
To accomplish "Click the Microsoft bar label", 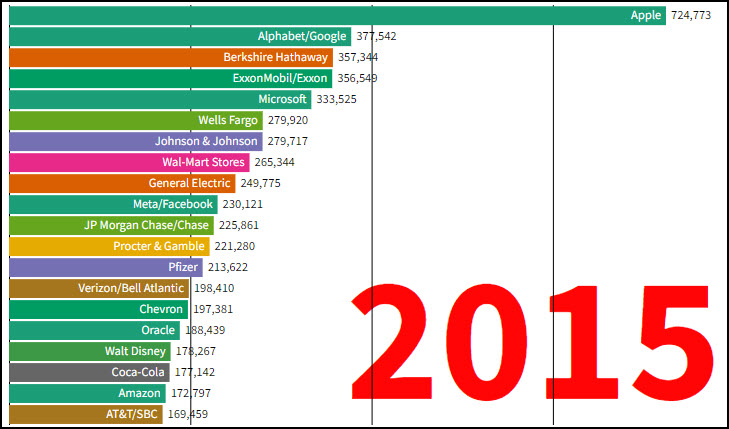I will click(x=282, y=99).
